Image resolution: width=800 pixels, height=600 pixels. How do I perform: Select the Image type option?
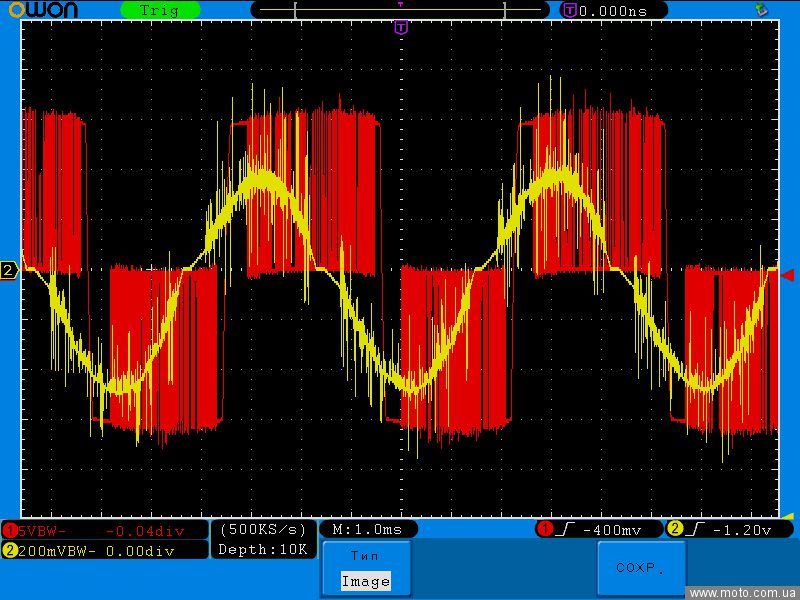click(365, 581)
